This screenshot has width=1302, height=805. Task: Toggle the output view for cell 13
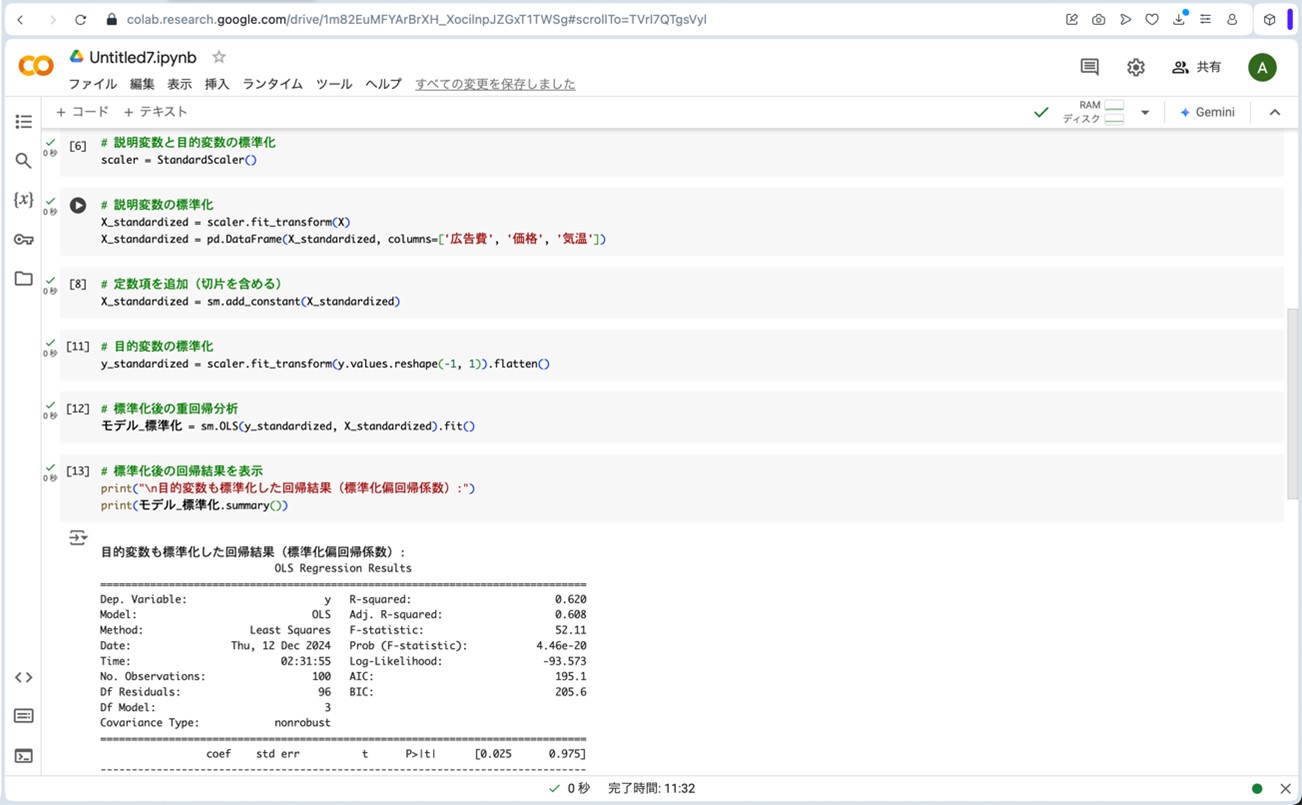coord(78,539)
